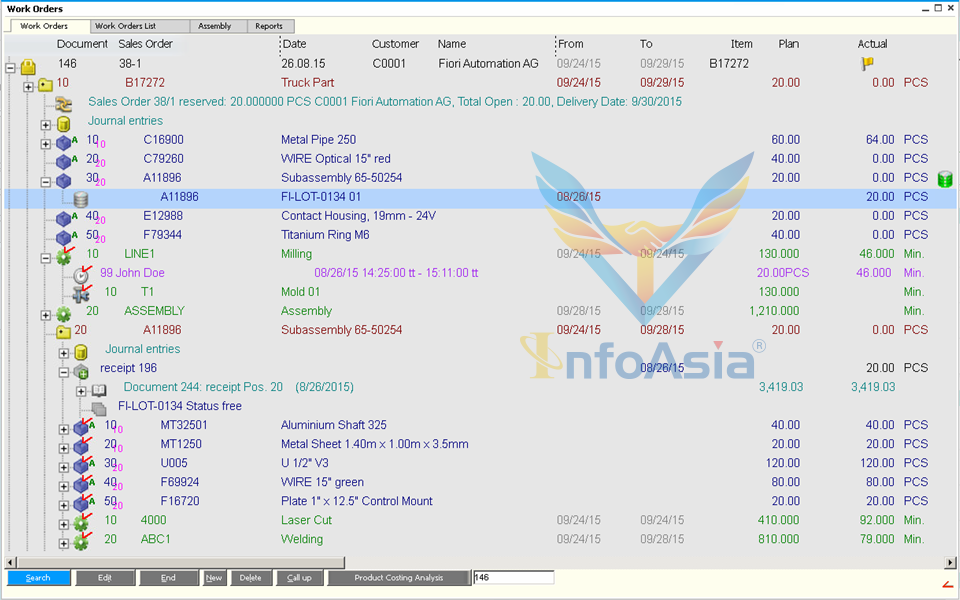Screen dimensions: 960x600
Task: Open the Assembly tab
Action: pyautogui.click(x=219, y=26)
